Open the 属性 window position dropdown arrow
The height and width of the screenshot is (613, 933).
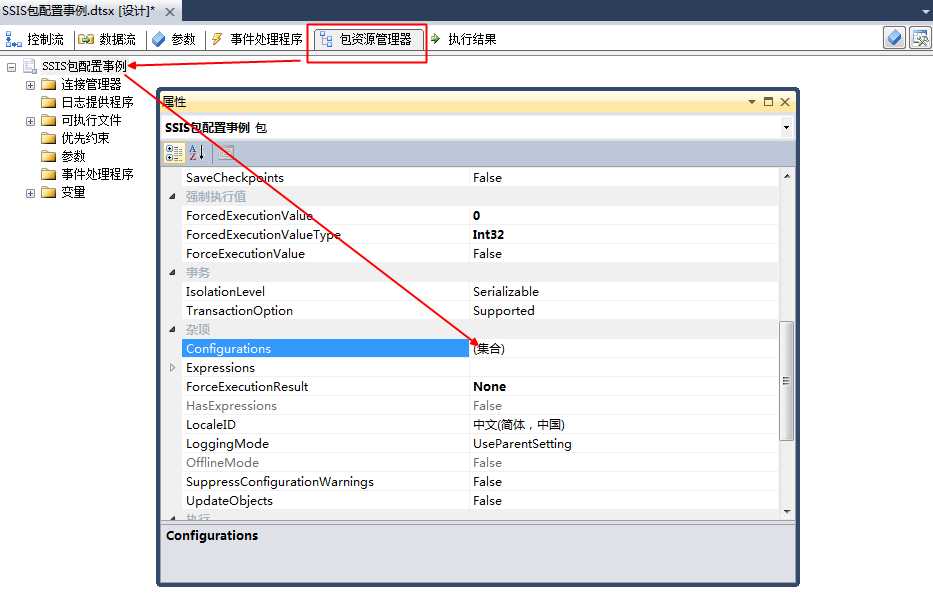tap(752, 102)
